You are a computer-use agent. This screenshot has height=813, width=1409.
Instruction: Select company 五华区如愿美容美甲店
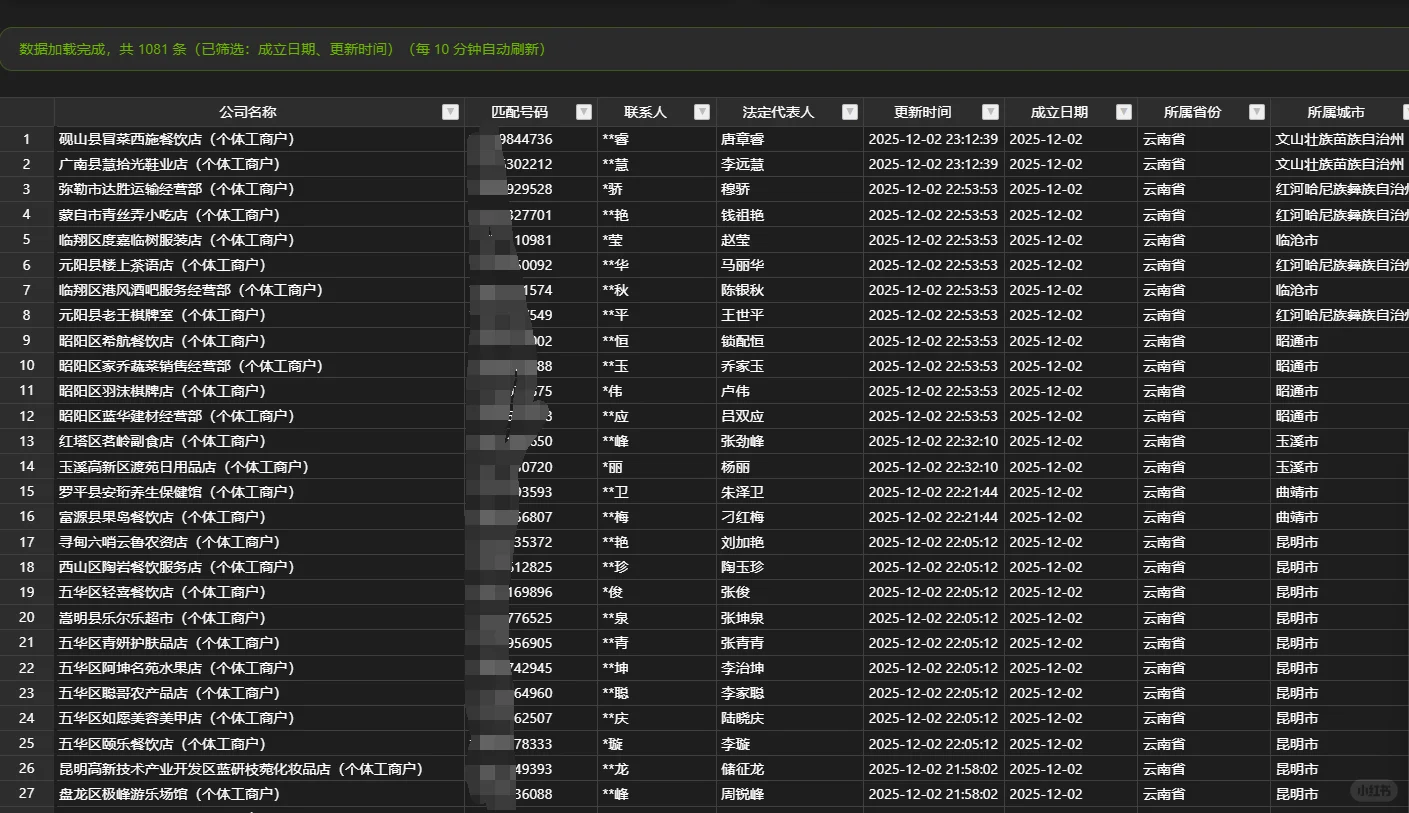pyautogui.click(x=177, y=718)
